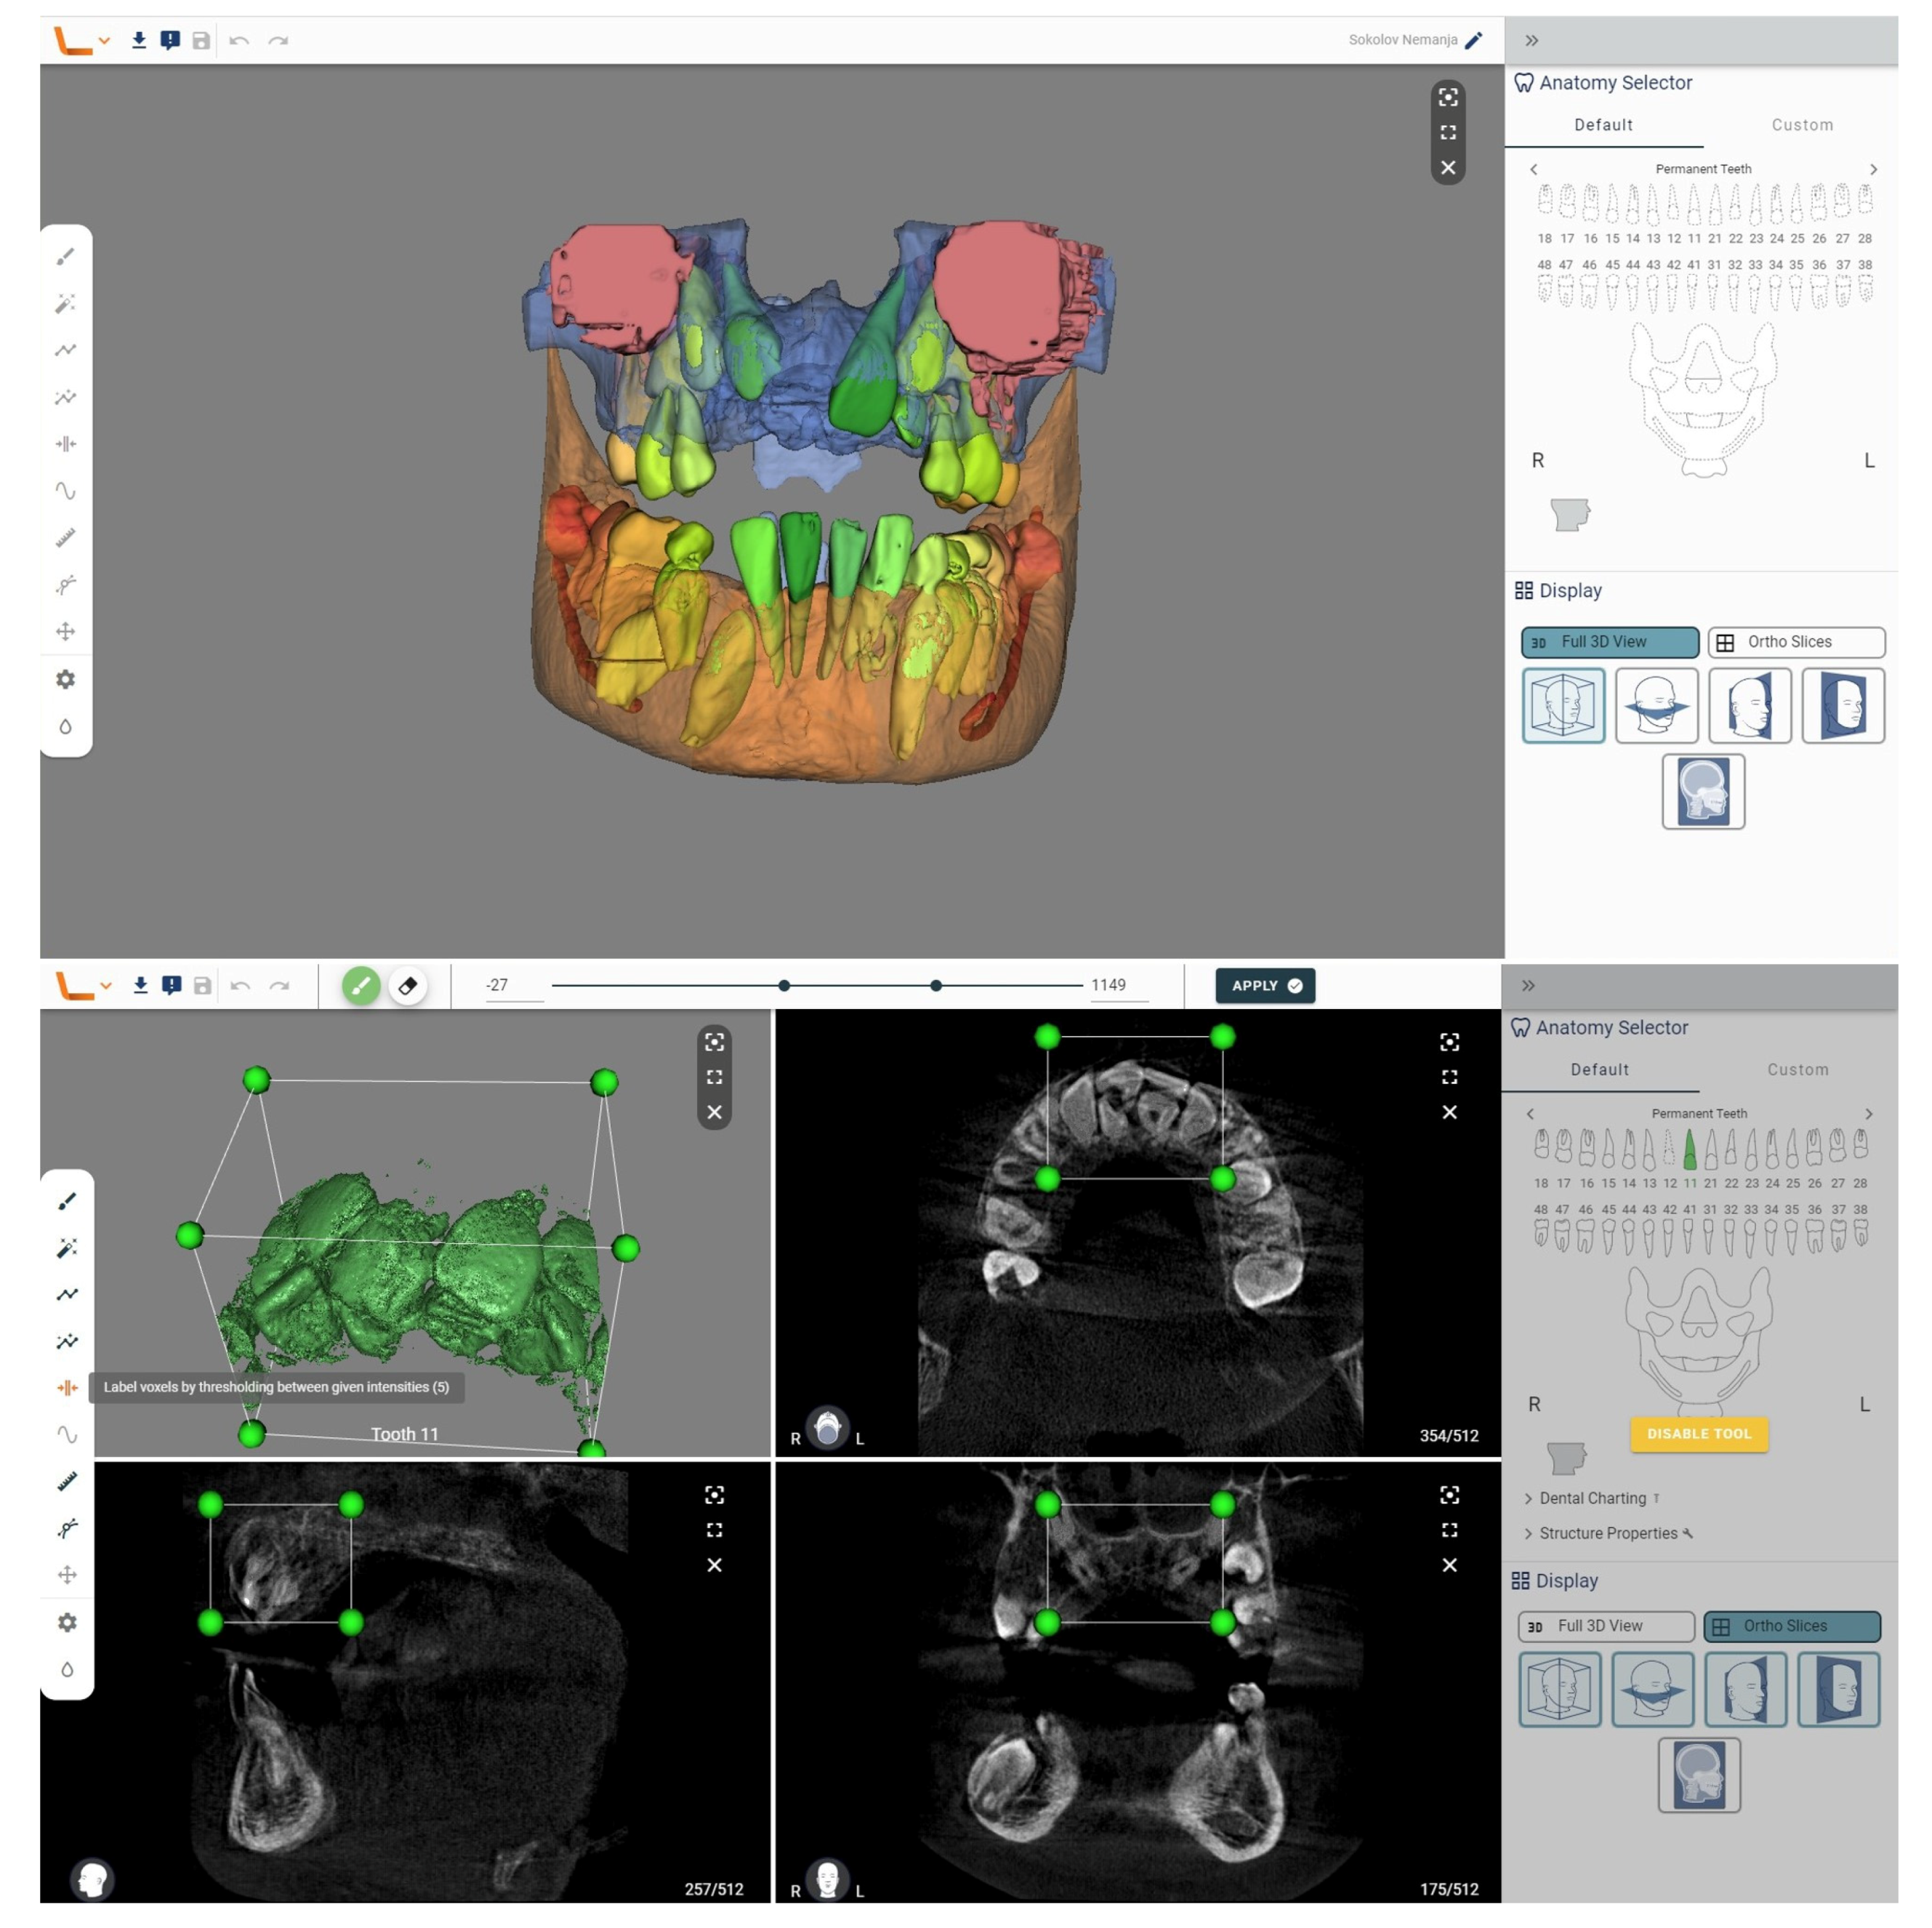Pick the spline curve tool in top window
The height and width of the screenshot is (1928, 1932).
coord(66,491)
